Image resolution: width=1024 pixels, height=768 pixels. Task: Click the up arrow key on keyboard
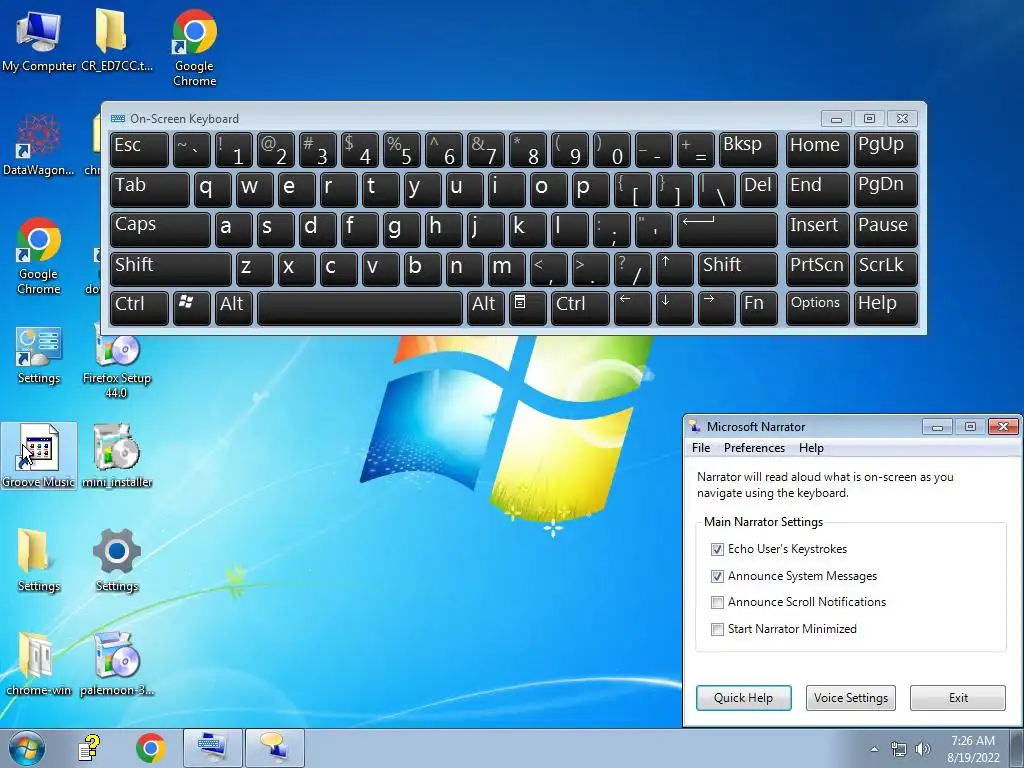674,269
